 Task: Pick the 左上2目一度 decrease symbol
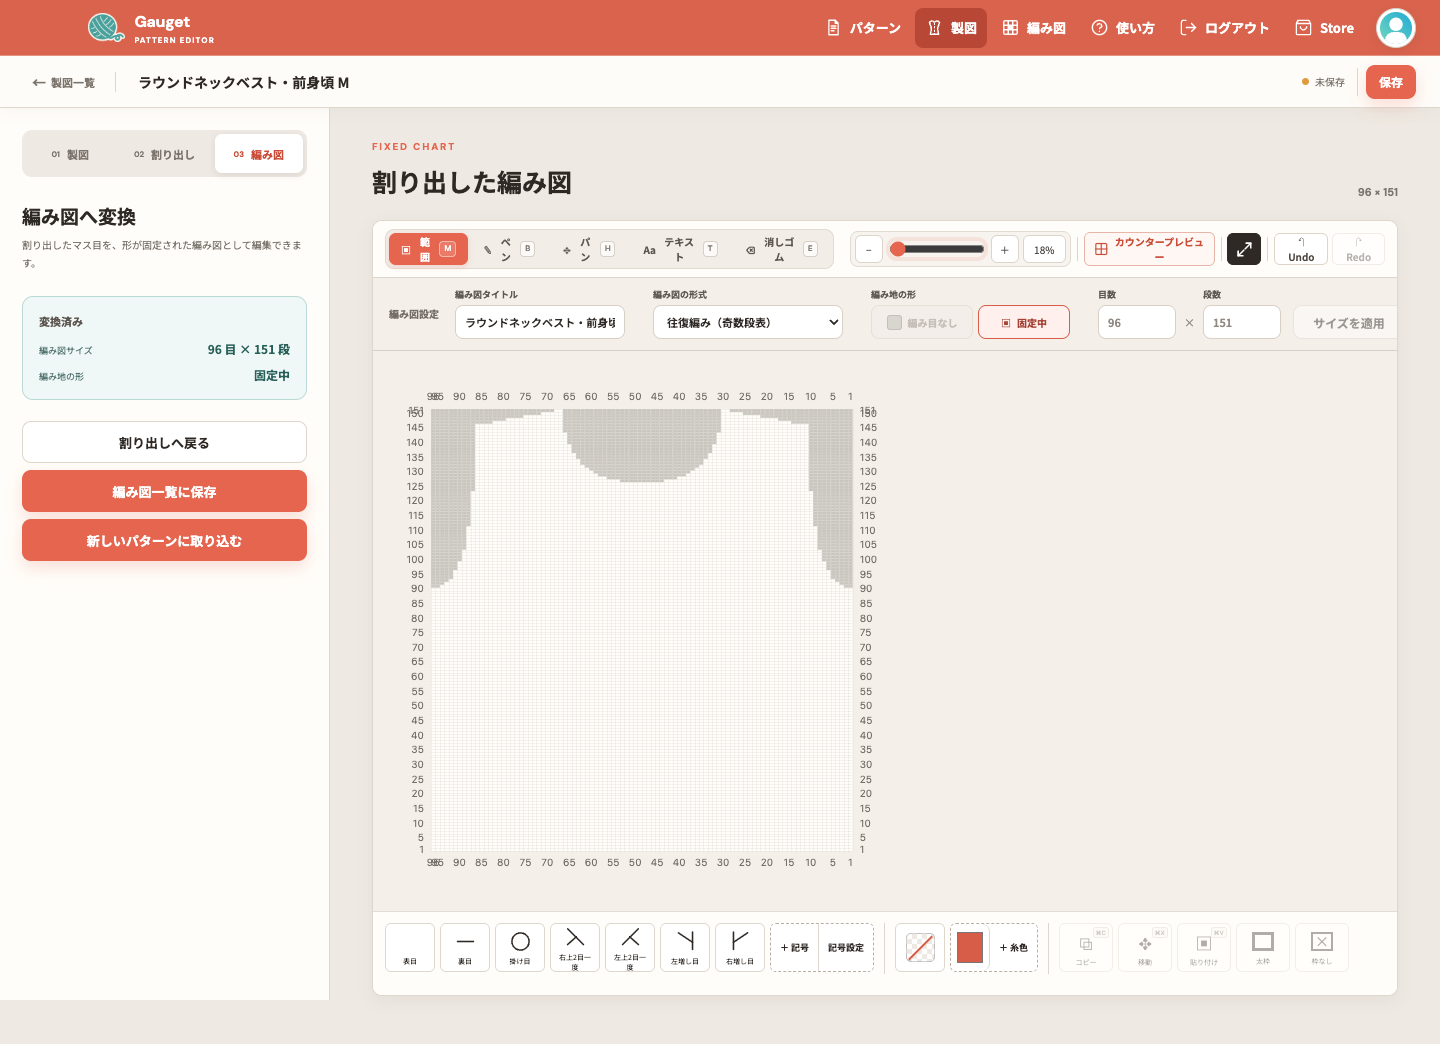(x=630, y=947)
